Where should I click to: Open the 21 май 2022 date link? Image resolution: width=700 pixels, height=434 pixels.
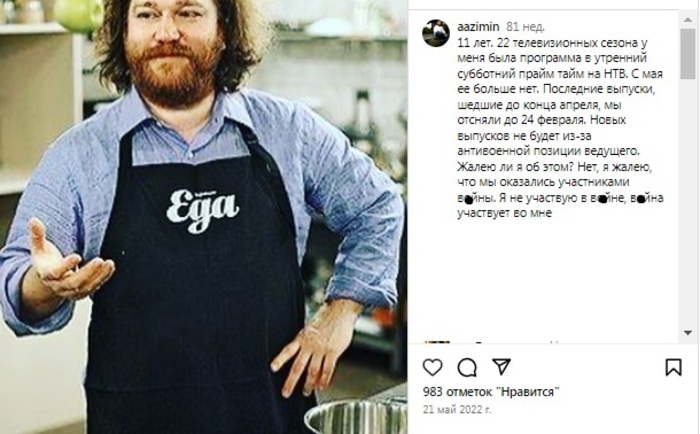[x=457, y=409]
